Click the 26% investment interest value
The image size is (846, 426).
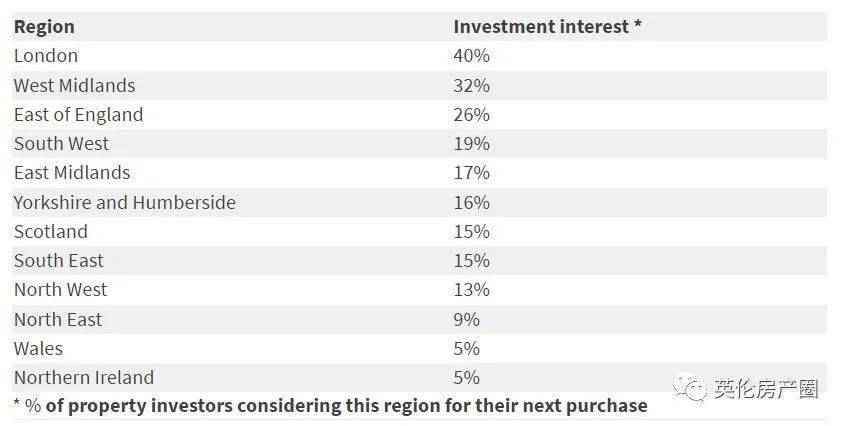click(x=471, y=115)
